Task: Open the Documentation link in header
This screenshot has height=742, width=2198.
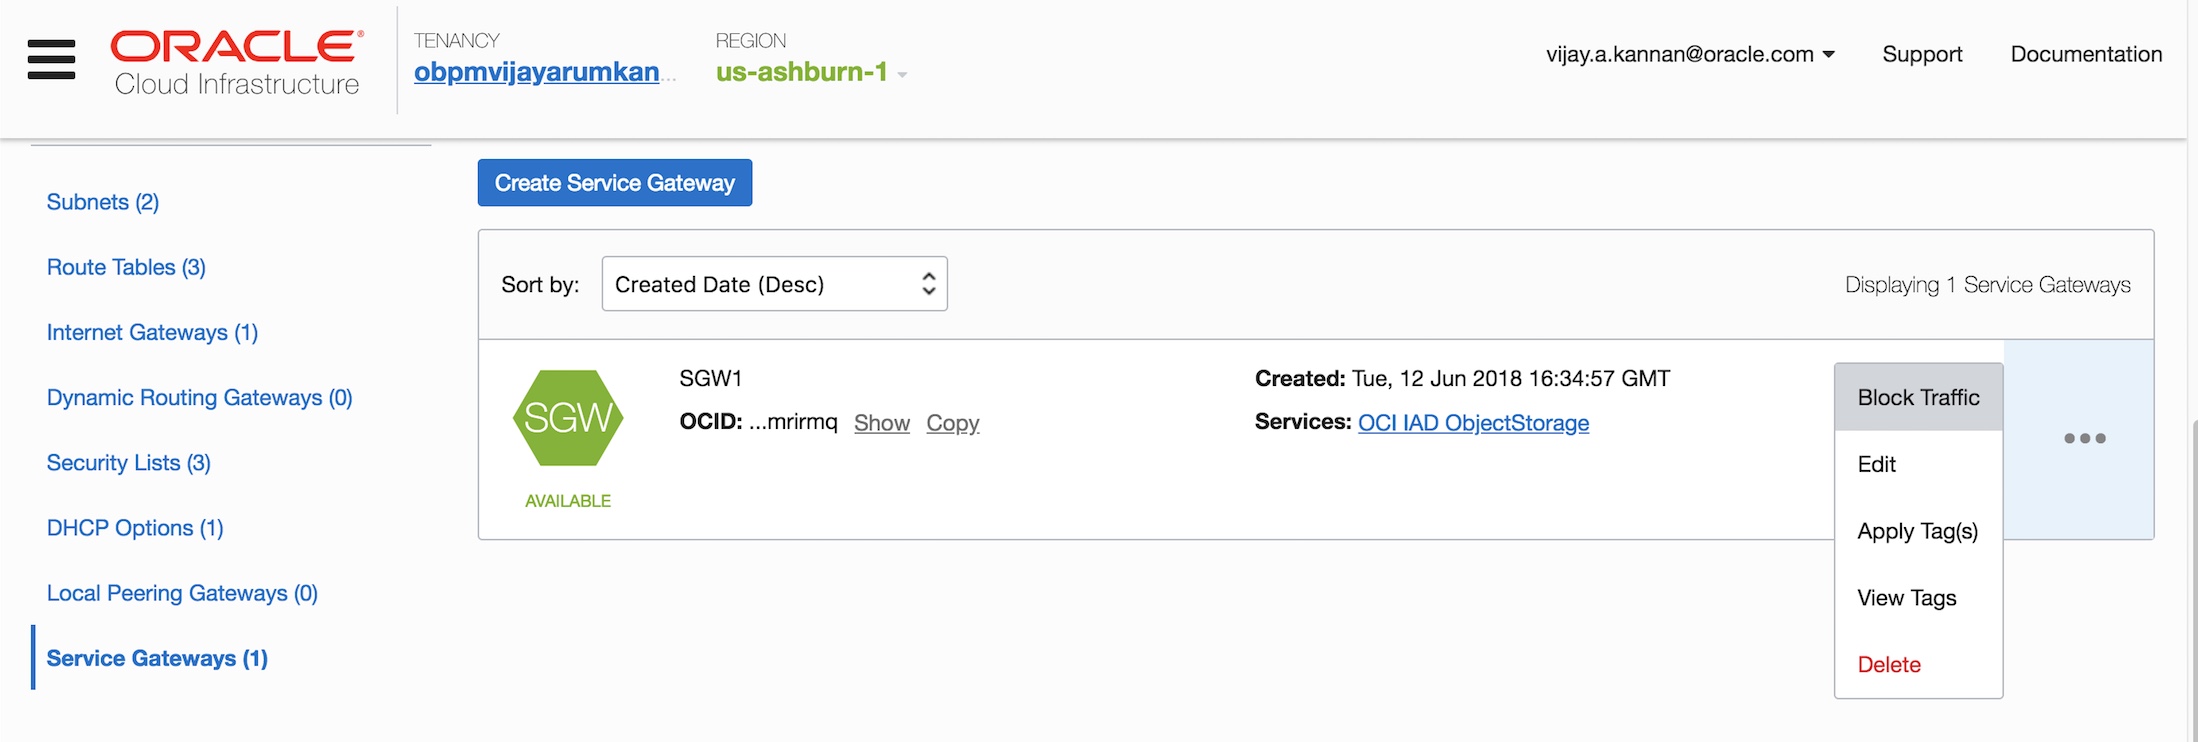Action: coord(2086,54)
